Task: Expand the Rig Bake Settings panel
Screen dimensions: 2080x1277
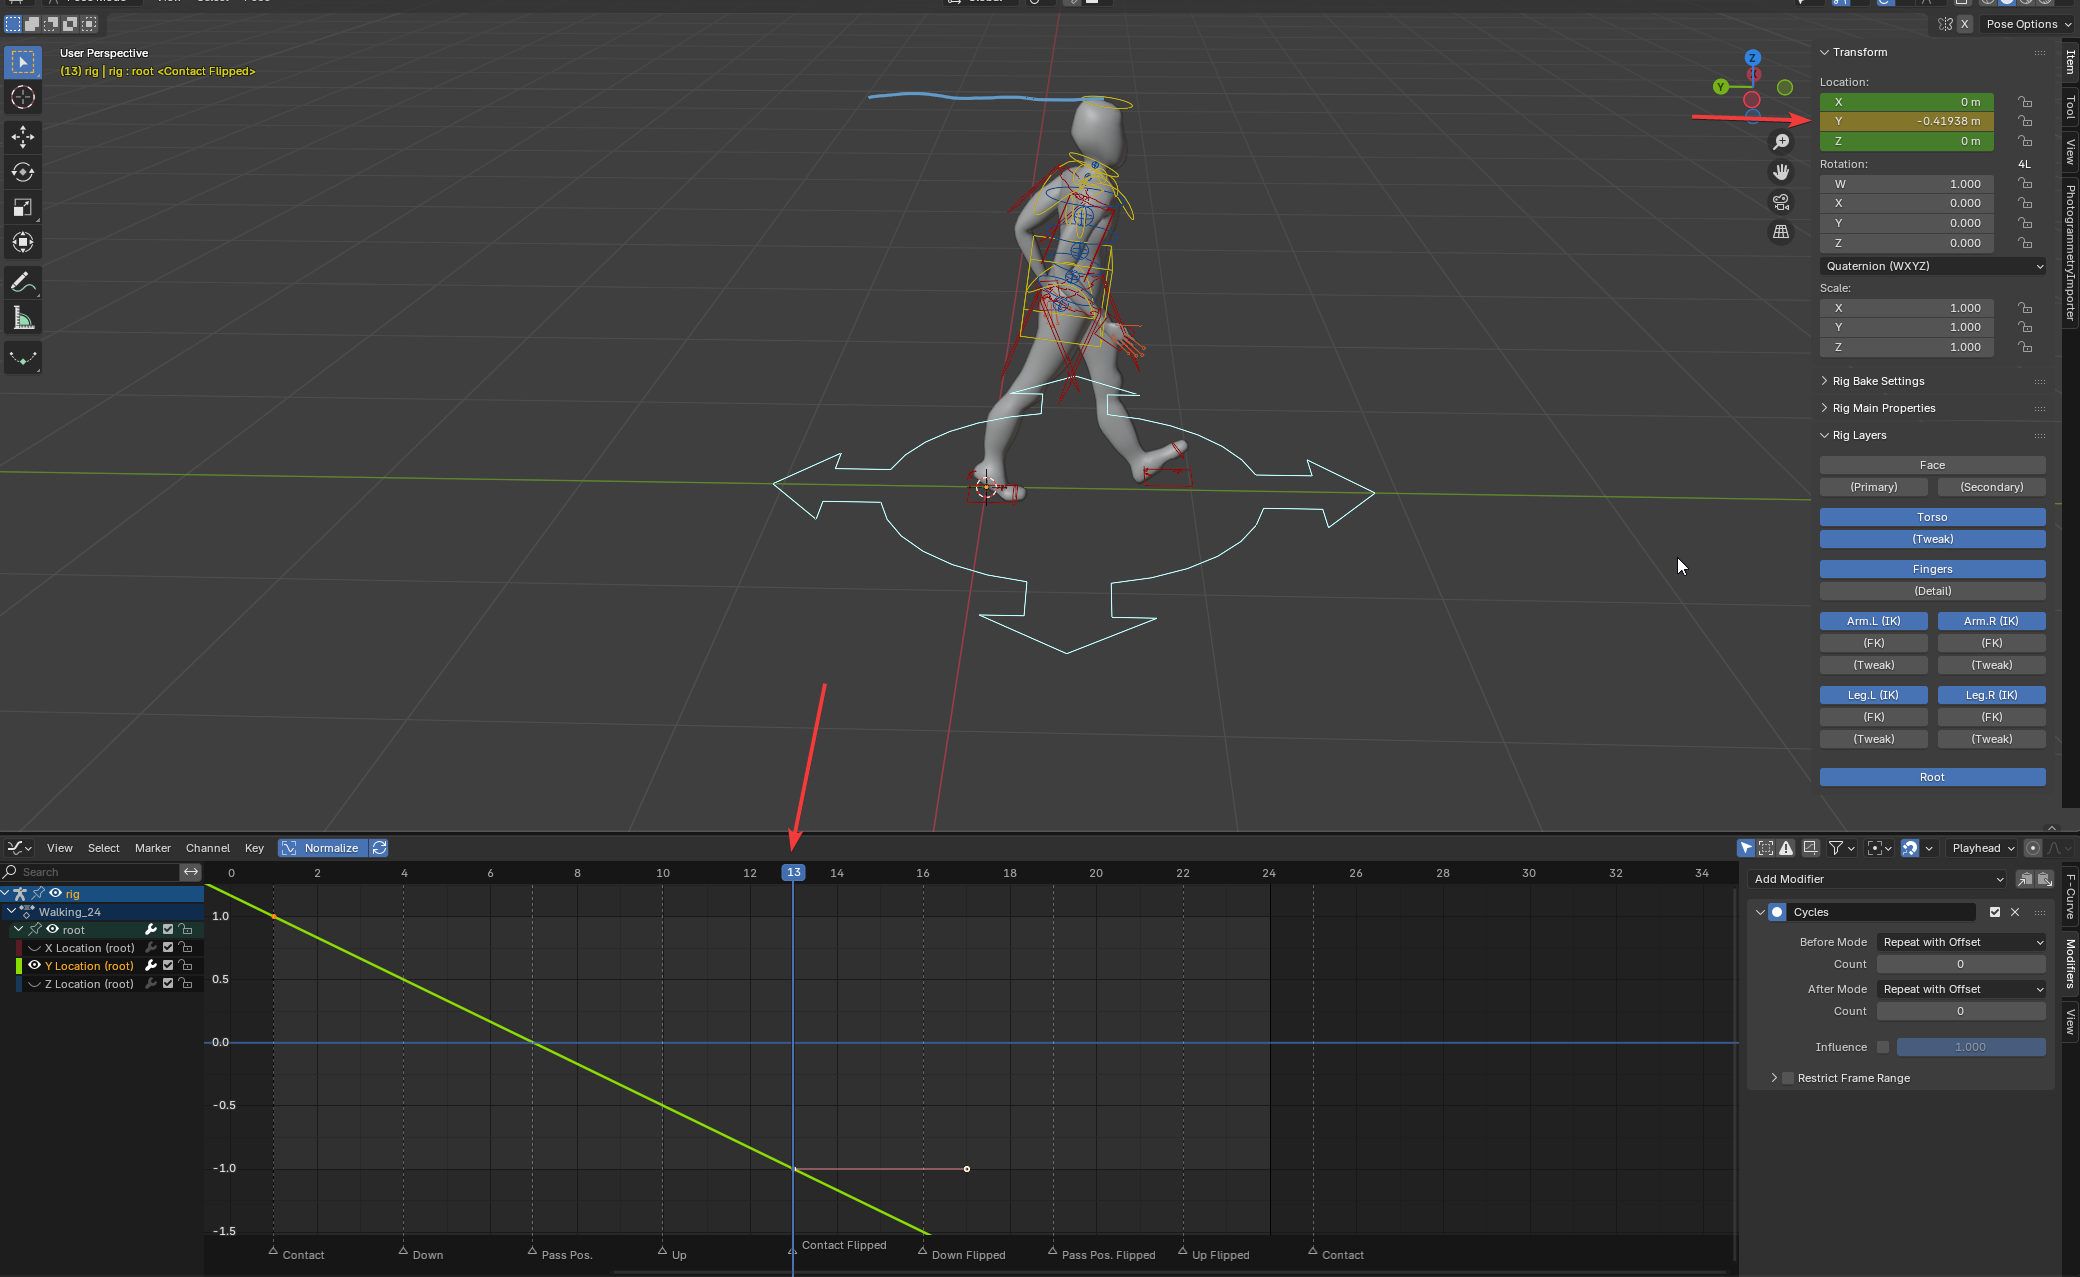Action: click(x=1878, y=381)
